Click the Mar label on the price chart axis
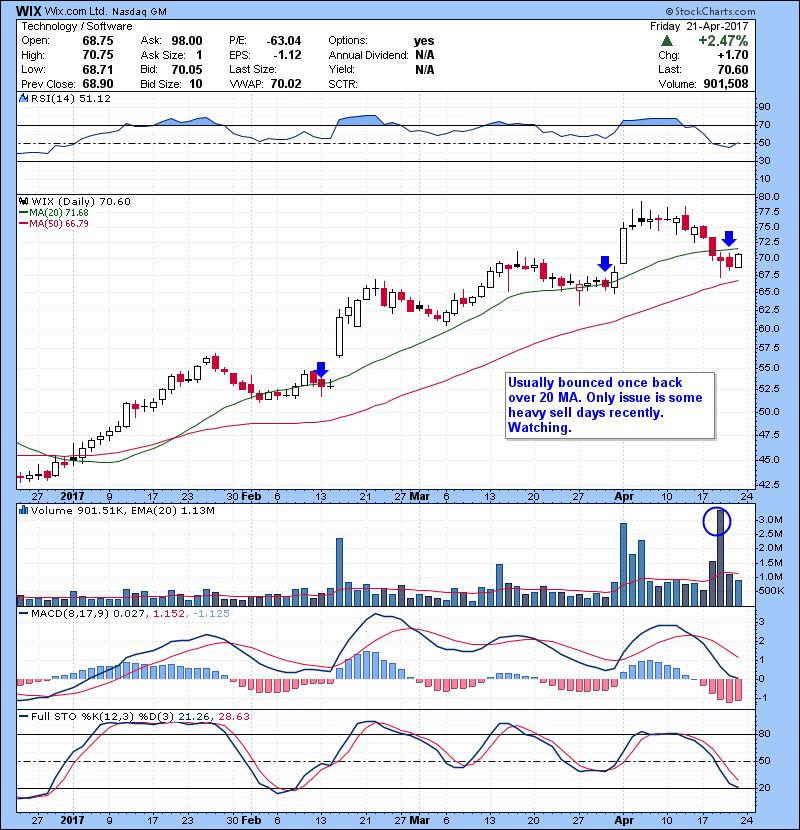Screen dimensions: 800x830 coord(420,497)
